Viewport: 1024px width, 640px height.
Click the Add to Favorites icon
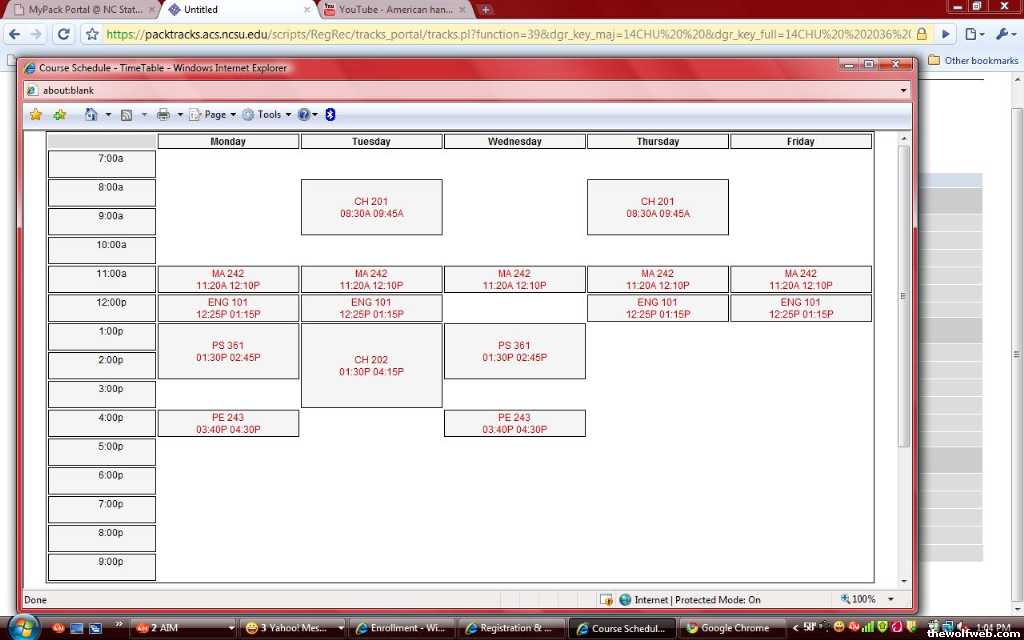(x=60, y=115)
